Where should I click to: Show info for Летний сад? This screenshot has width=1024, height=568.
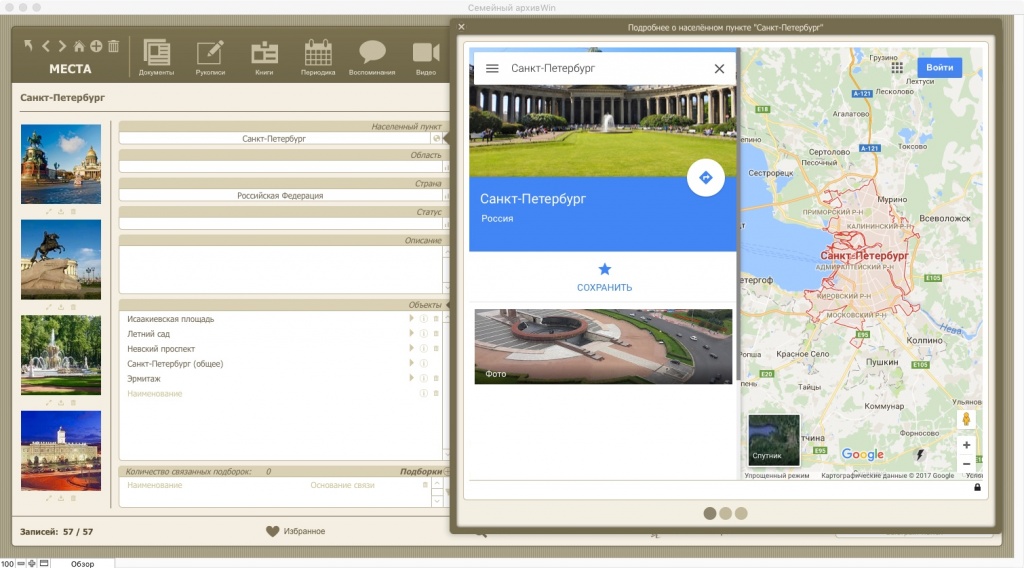coord(423,334)
